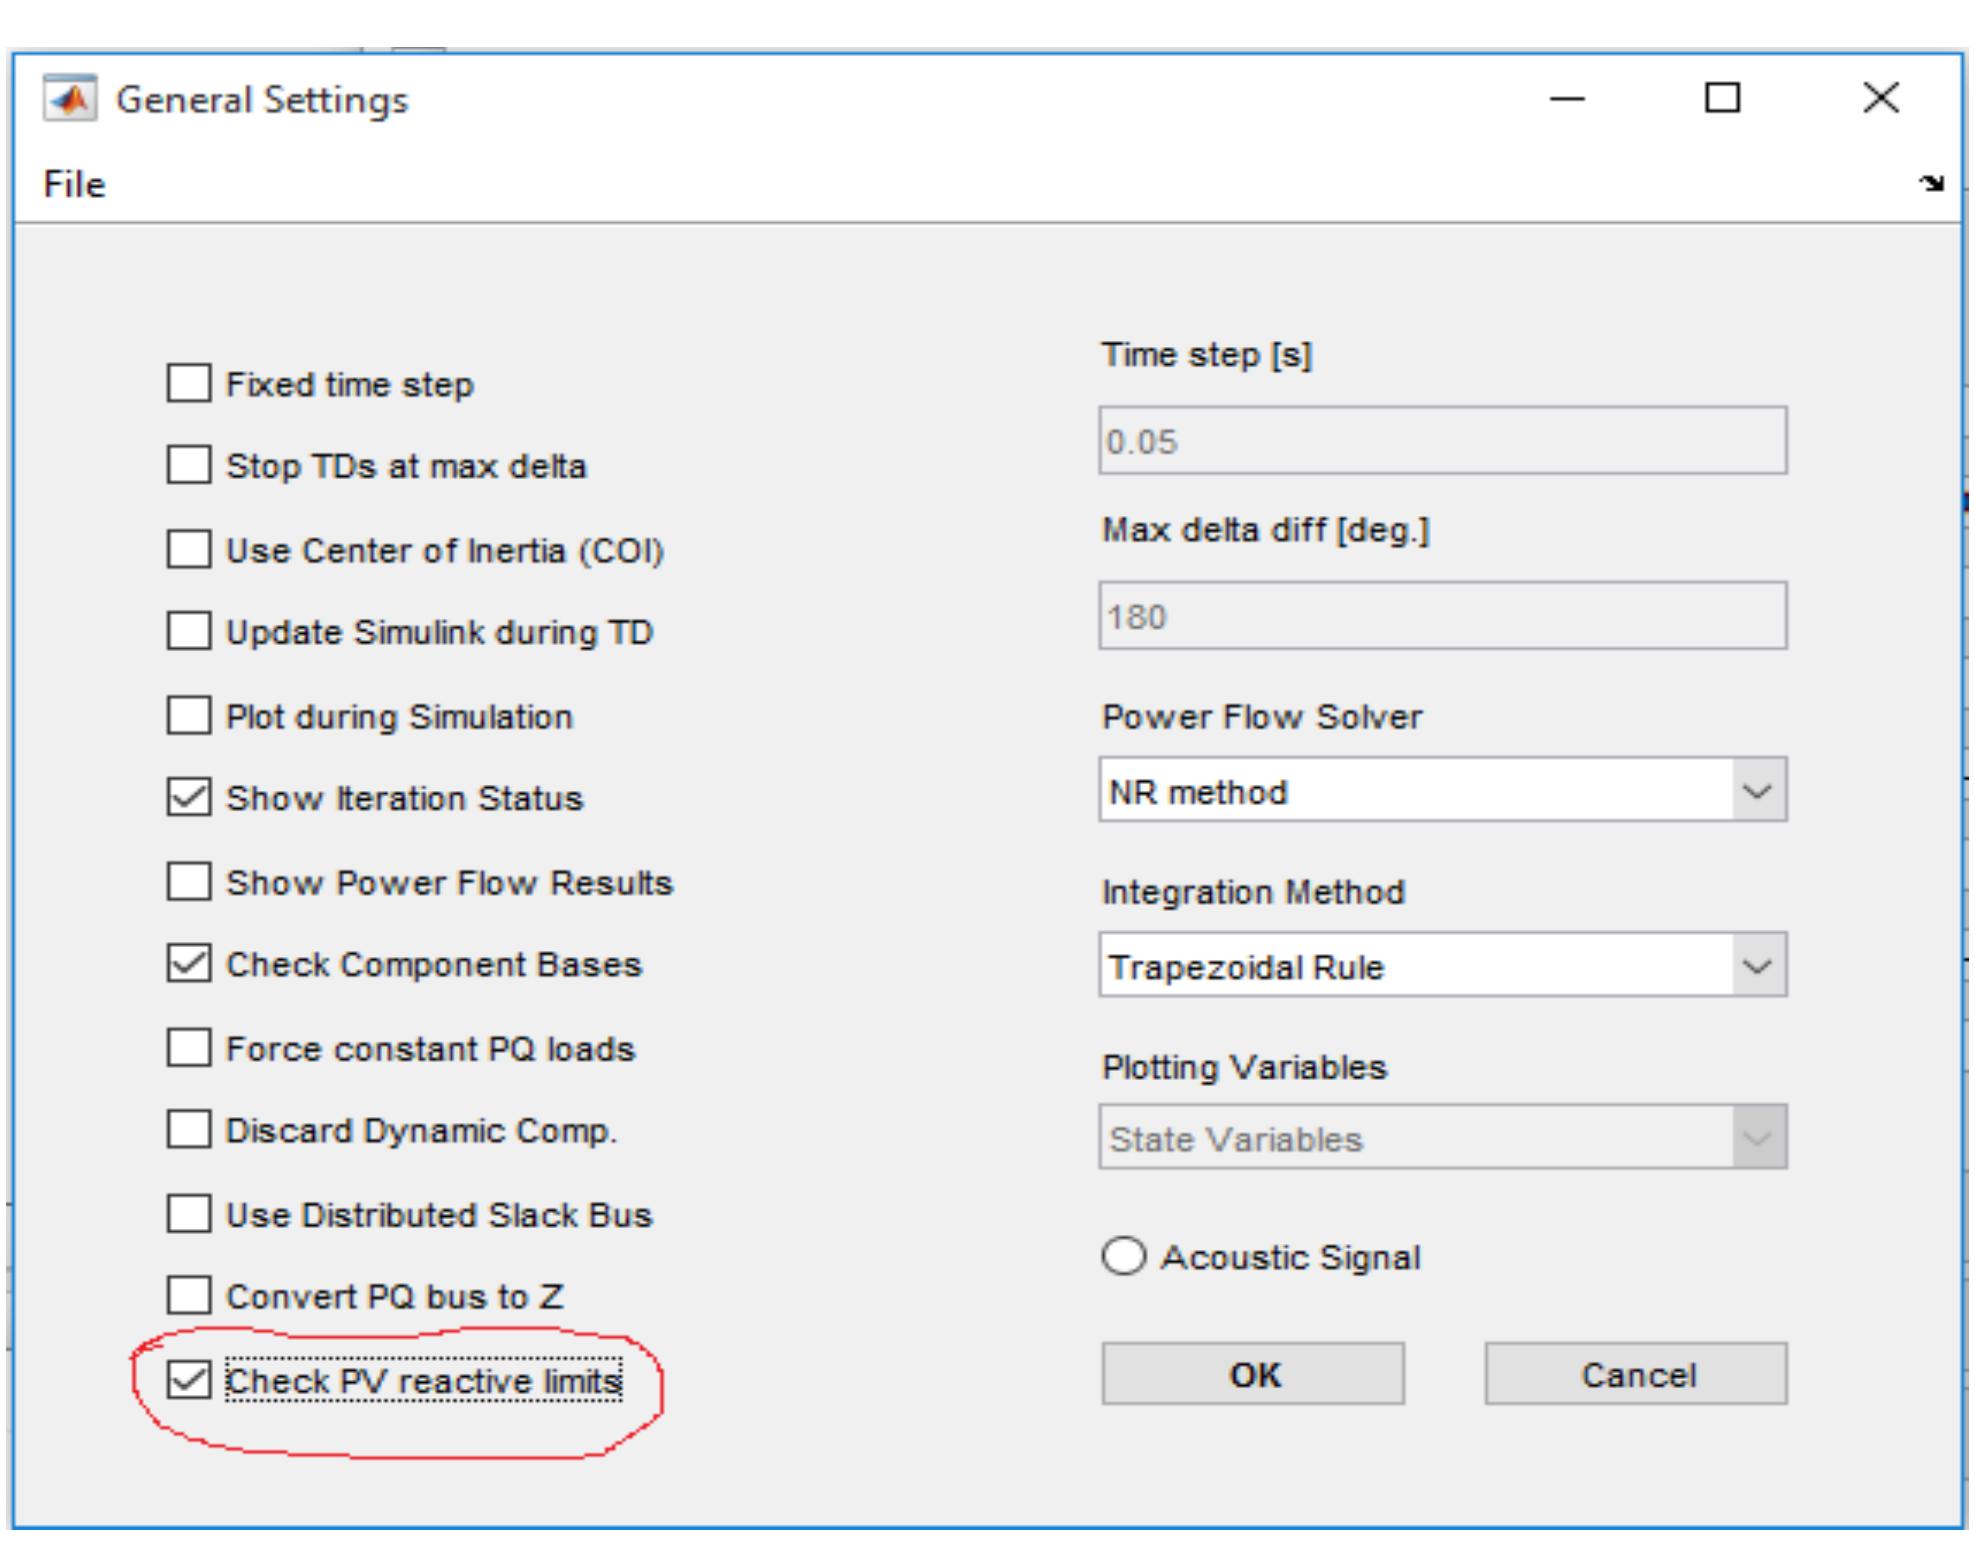Disable Check PV reactive limits
Screen dimensions: 1975x1547
click(188, 1380)
